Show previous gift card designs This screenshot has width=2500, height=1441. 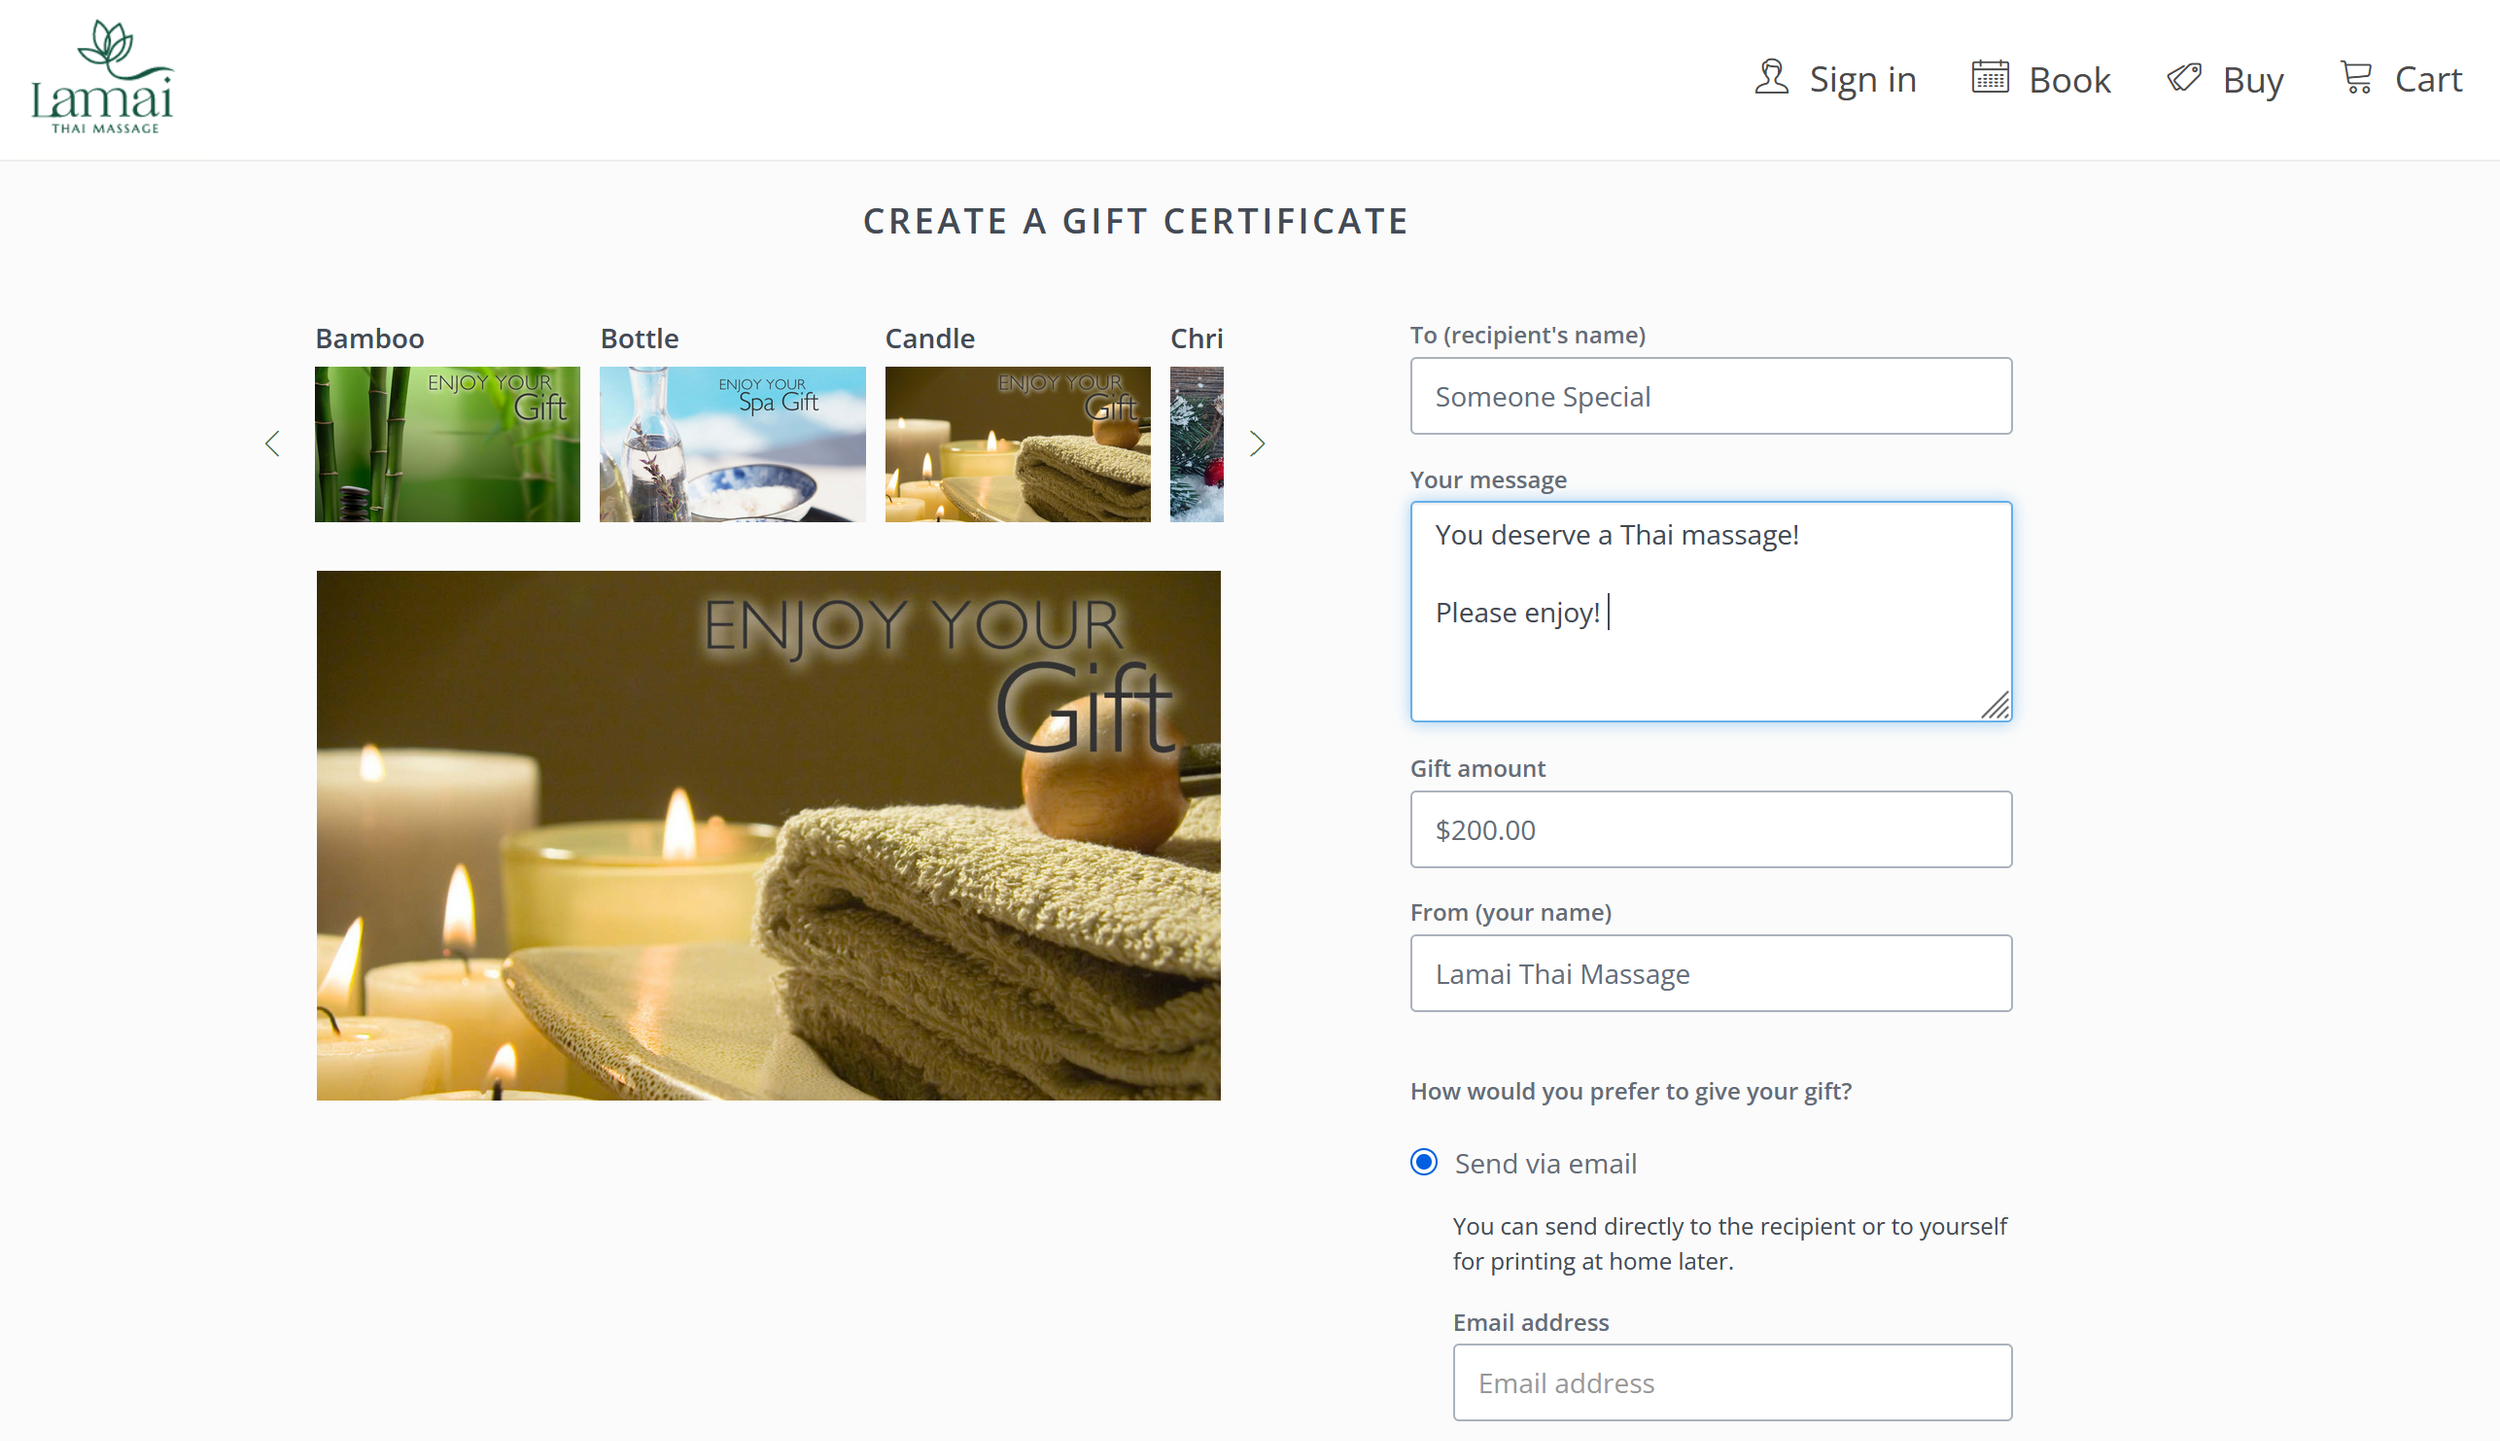pyautogui.click(x=272, y=444)
